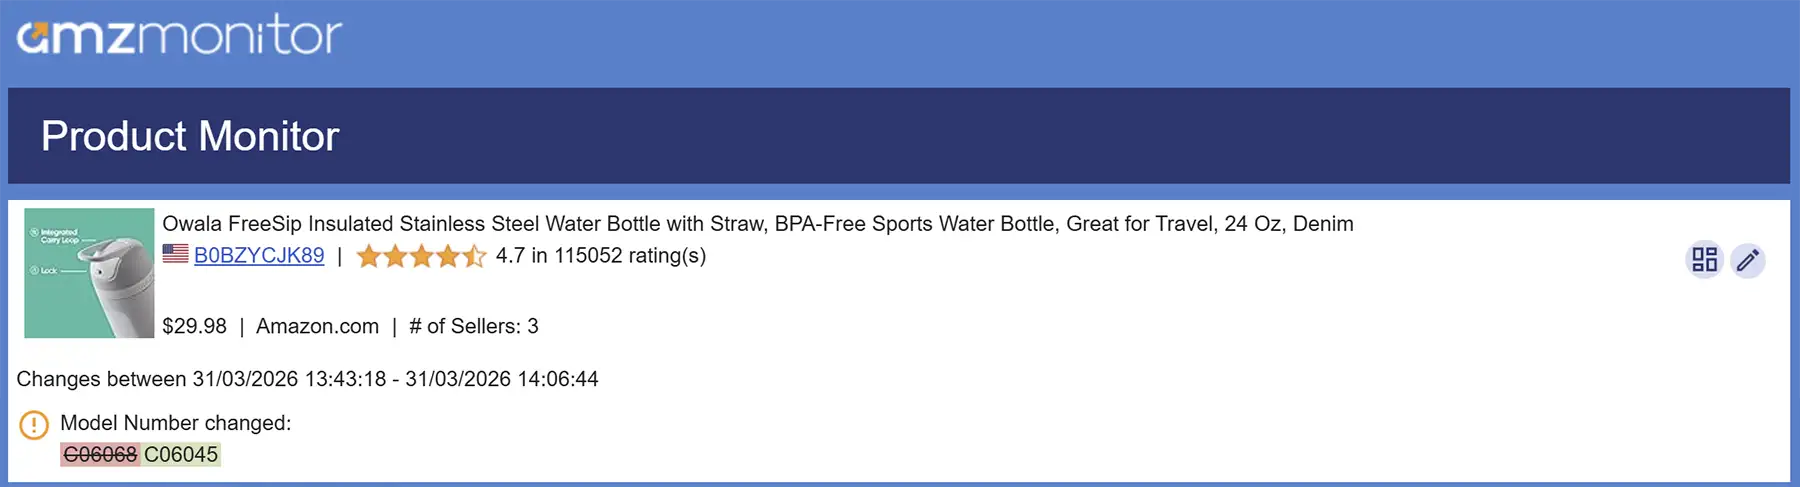Viewport: 1800px width, 487px height.
Task: Click the Owala water bottle thumbnail
Action: click(89, 273)
